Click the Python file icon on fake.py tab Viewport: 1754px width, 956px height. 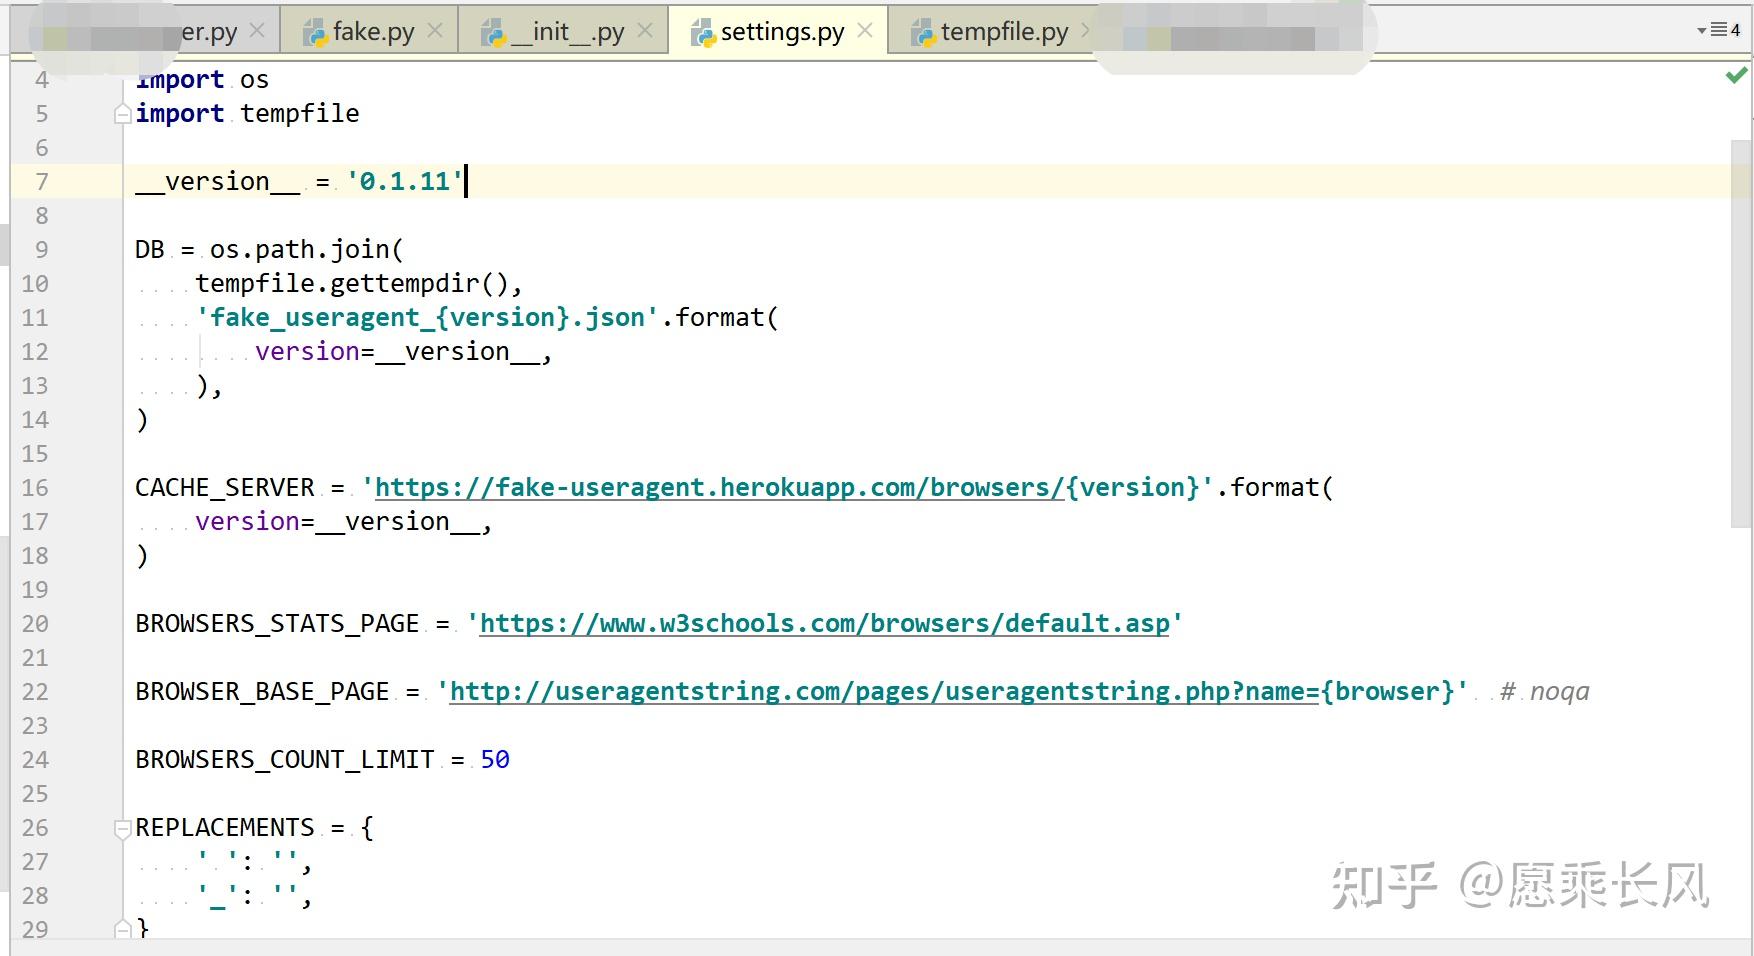coord(316,31)
